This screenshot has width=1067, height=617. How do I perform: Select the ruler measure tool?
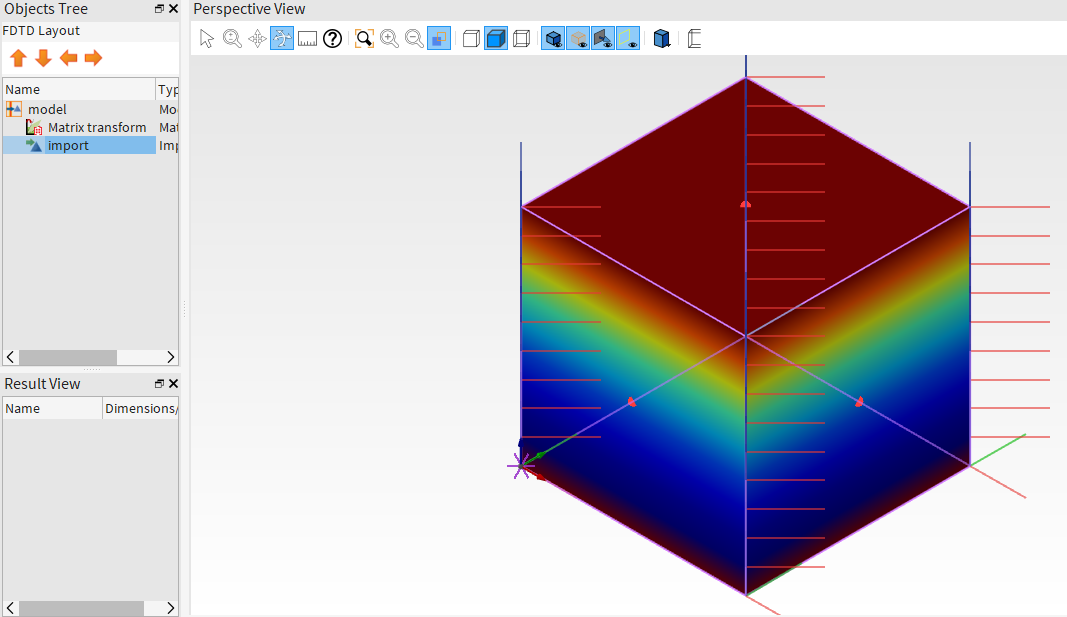[x=308, y=39]
